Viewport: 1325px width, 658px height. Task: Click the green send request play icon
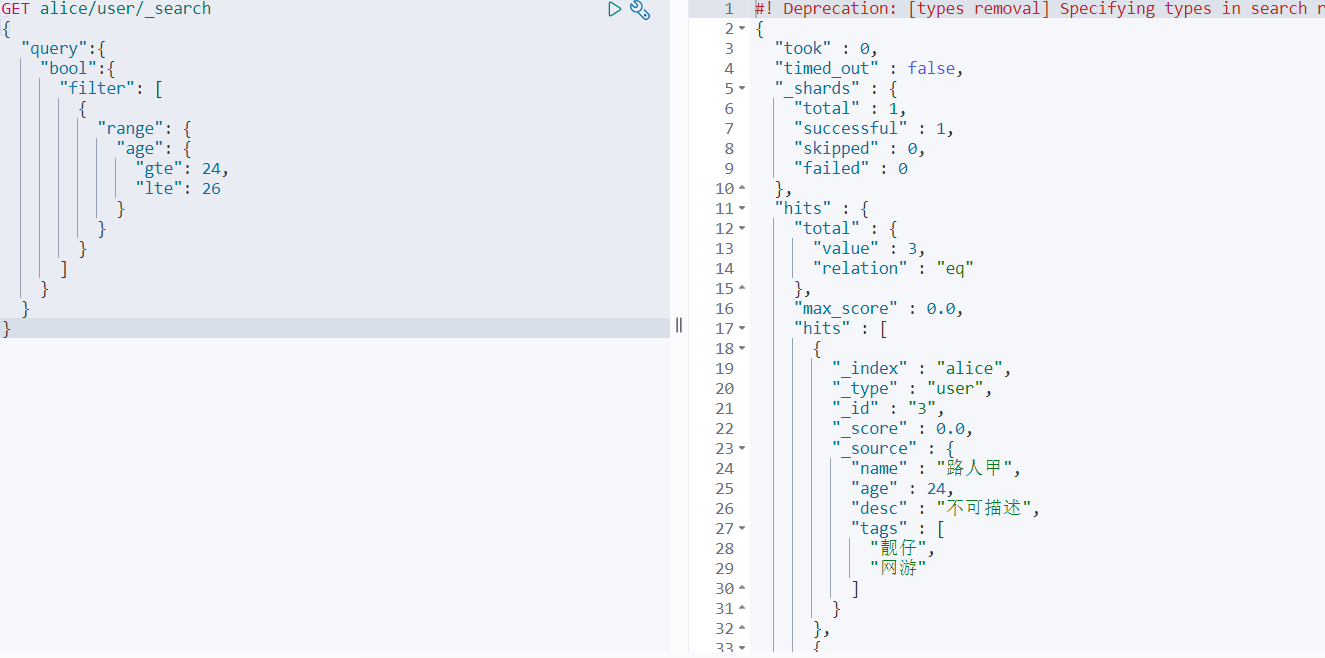615,10
